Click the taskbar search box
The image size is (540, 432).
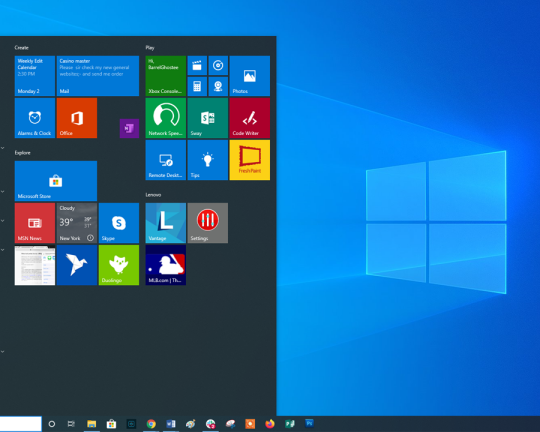pyautogui.click(x=21, y=424)
